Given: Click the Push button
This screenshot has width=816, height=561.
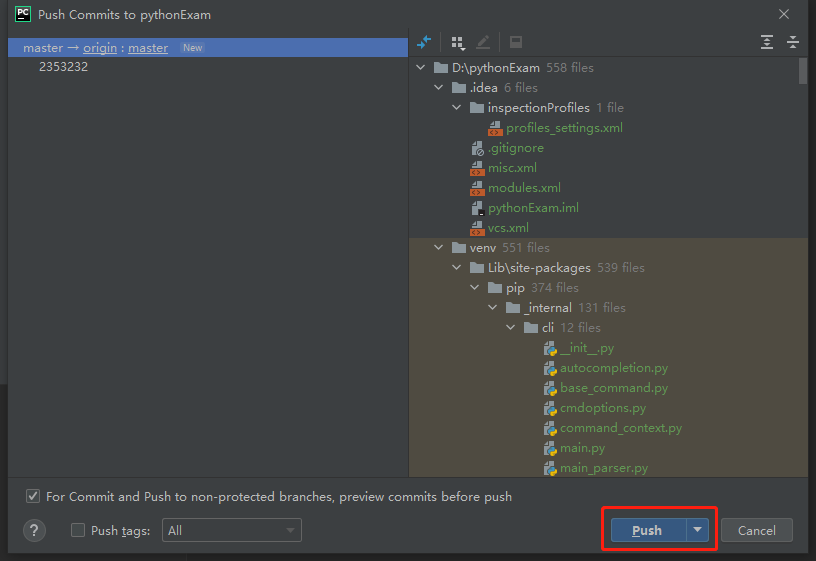Looking at the screenshot, I should (x=648, y=530).
